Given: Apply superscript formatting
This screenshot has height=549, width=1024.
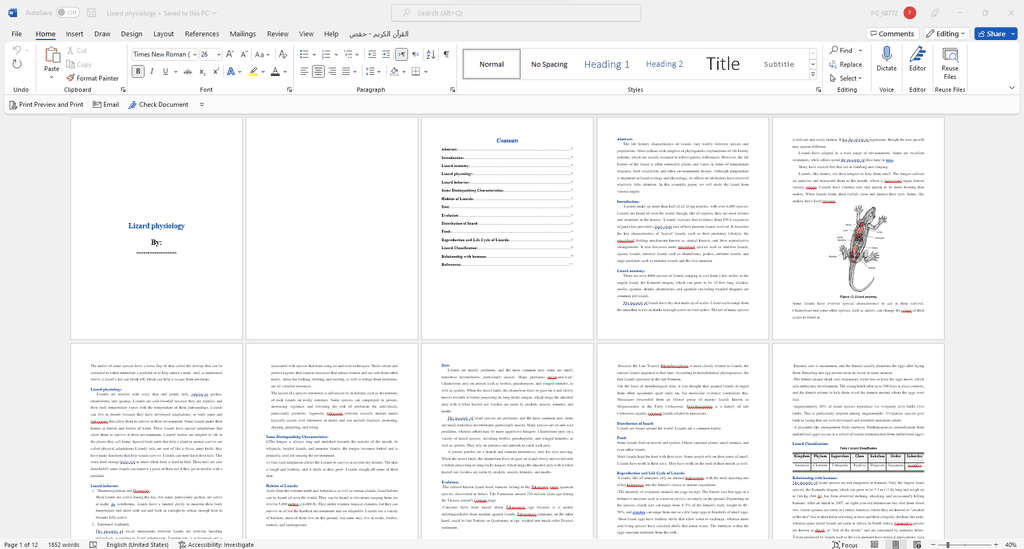Looking at the screenshot, I should (216, 71).
